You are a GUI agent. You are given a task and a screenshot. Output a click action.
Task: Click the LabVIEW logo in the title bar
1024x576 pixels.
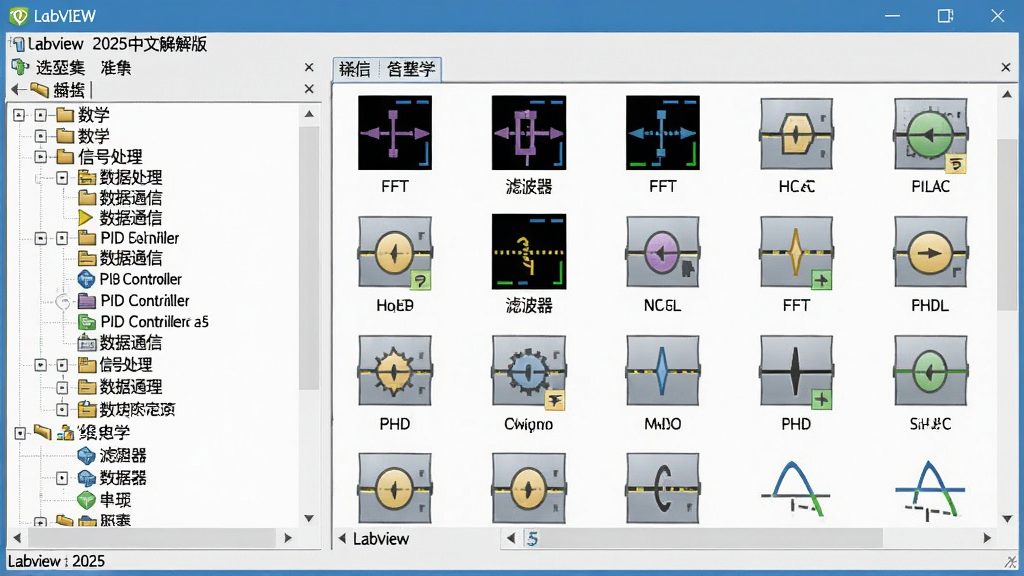(x=18, y=16)
